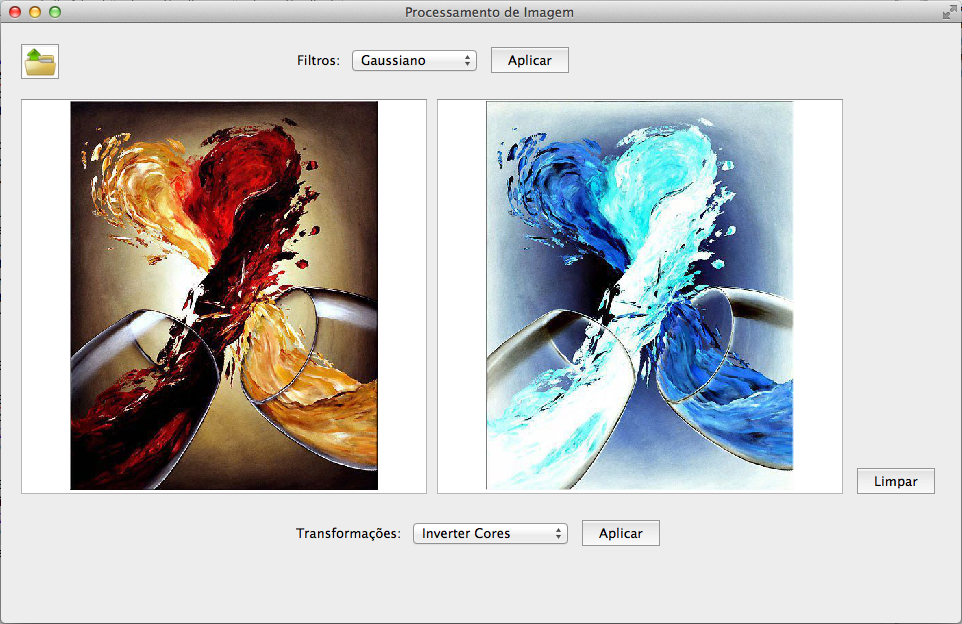Click the Filtros: label
Image resolution: width=962 pixels, height=624 pixels.
(318, 60)
